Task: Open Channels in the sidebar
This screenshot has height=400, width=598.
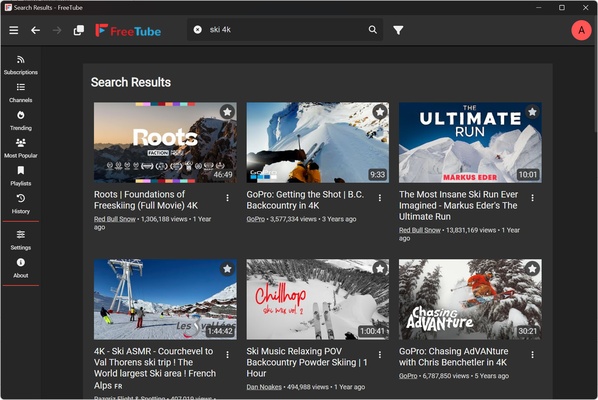Action: pos(21,93)
